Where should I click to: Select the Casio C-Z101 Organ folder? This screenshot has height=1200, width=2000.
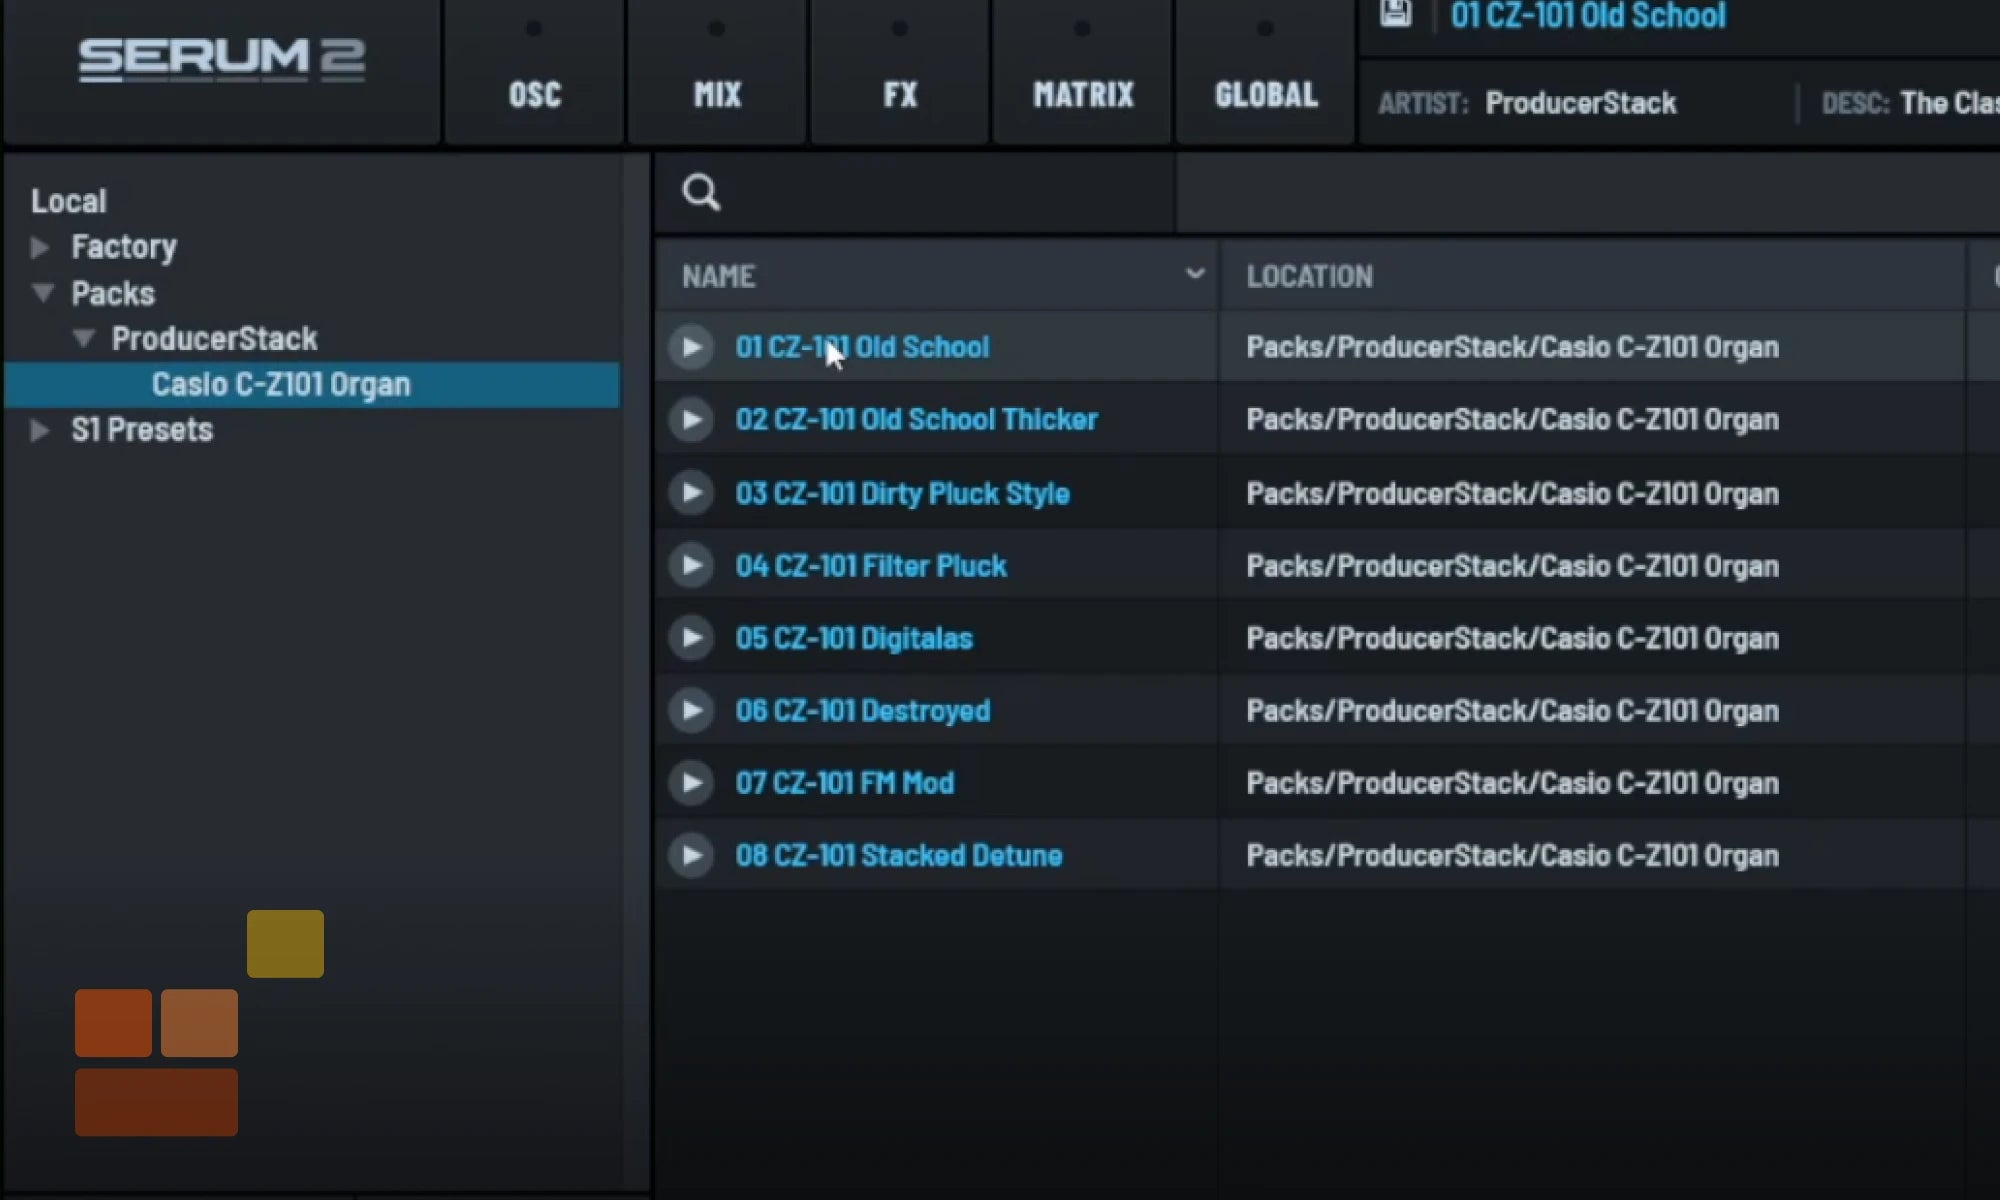pyautogui.click(x=281, y=385)
